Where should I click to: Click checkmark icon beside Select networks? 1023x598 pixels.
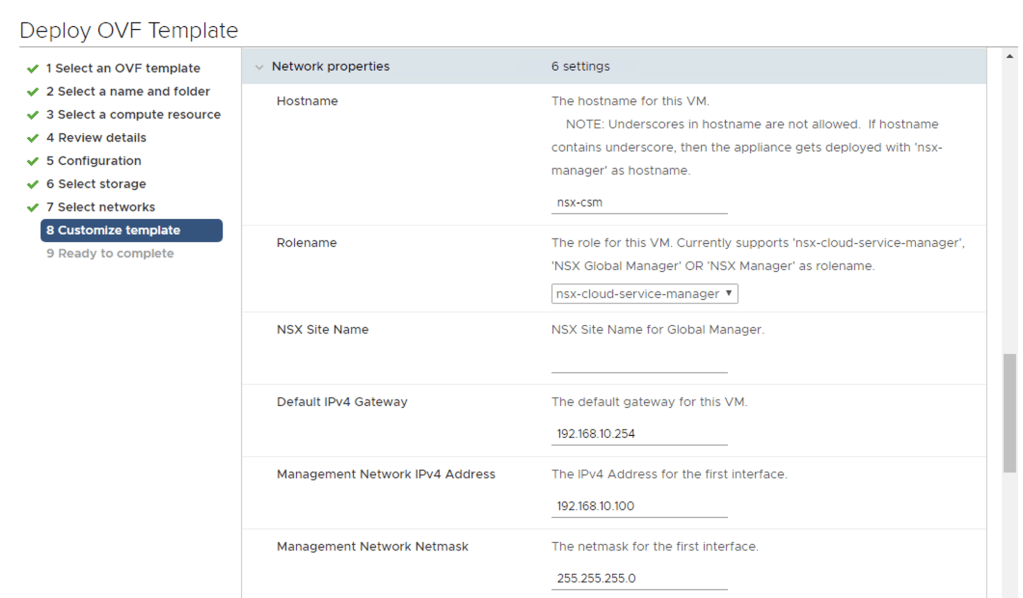point(32,207)
